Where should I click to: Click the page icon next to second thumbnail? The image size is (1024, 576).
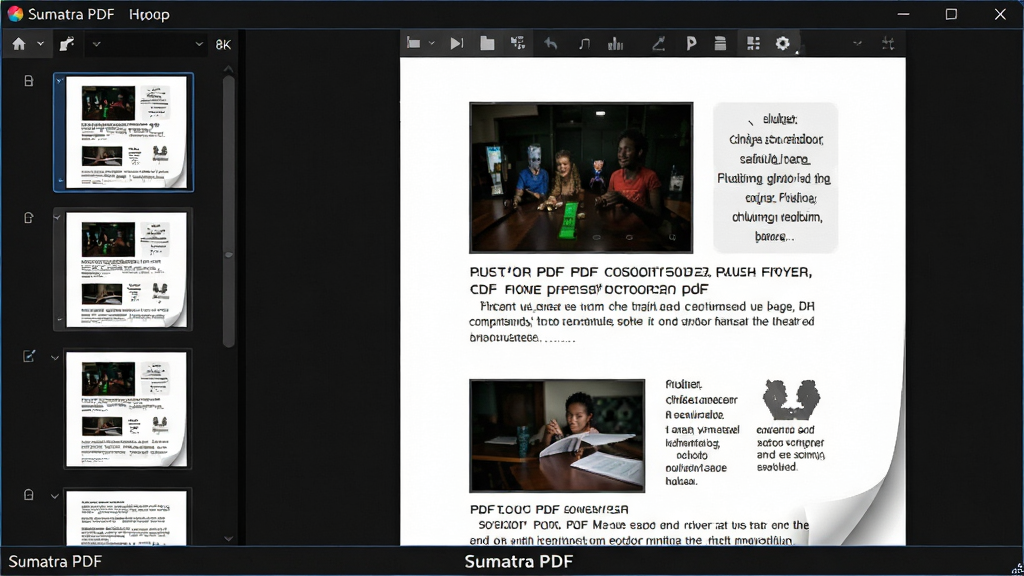(29, 217)
